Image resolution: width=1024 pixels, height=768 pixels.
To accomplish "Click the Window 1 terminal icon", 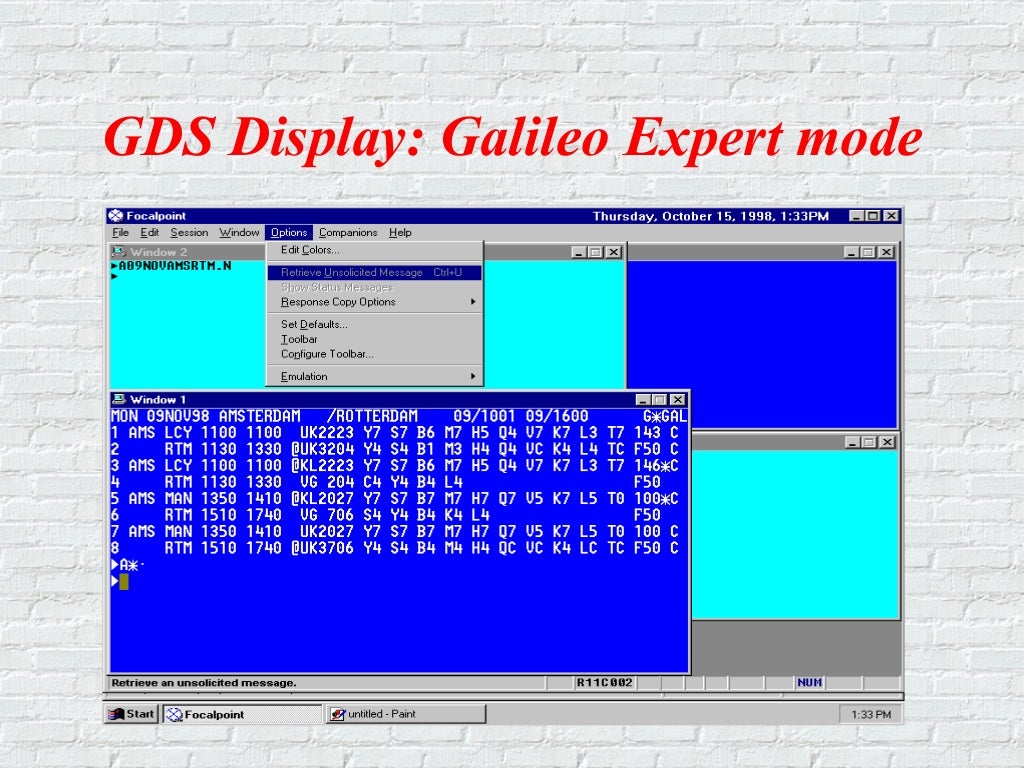I will pos(119,399).
